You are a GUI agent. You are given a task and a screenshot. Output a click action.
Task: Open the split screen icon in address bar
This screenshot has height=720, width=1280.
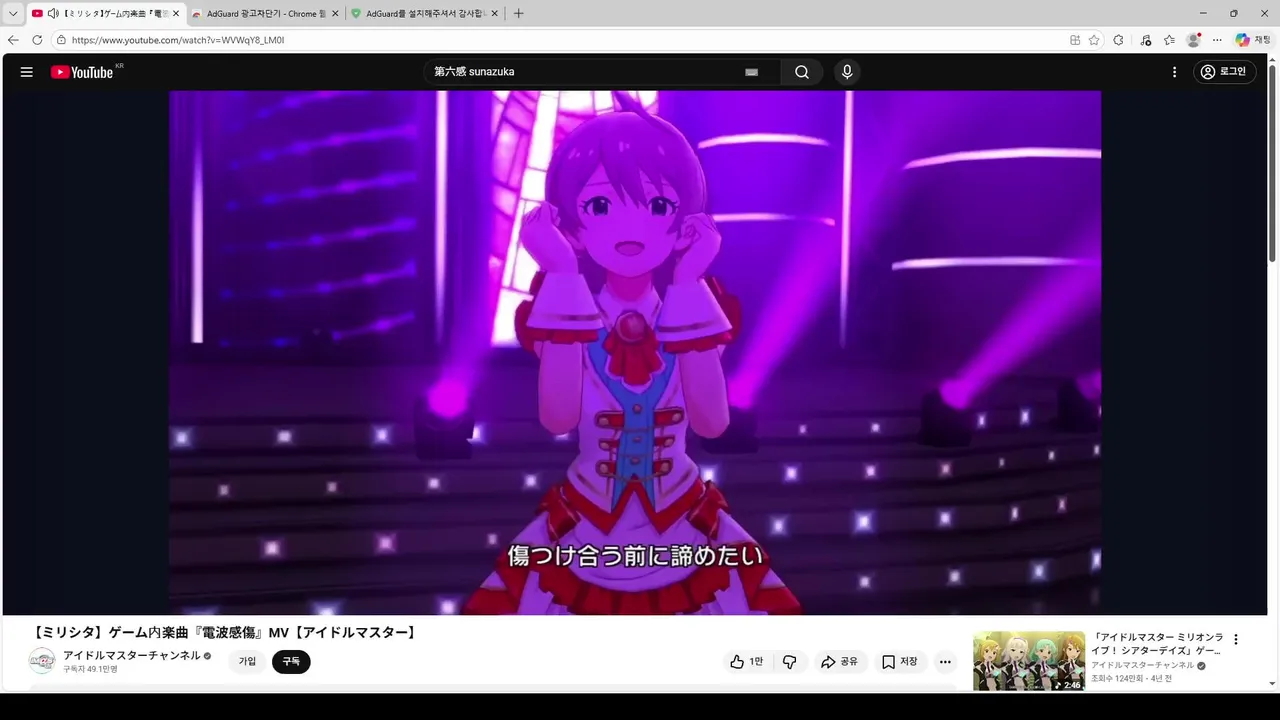1075,40
